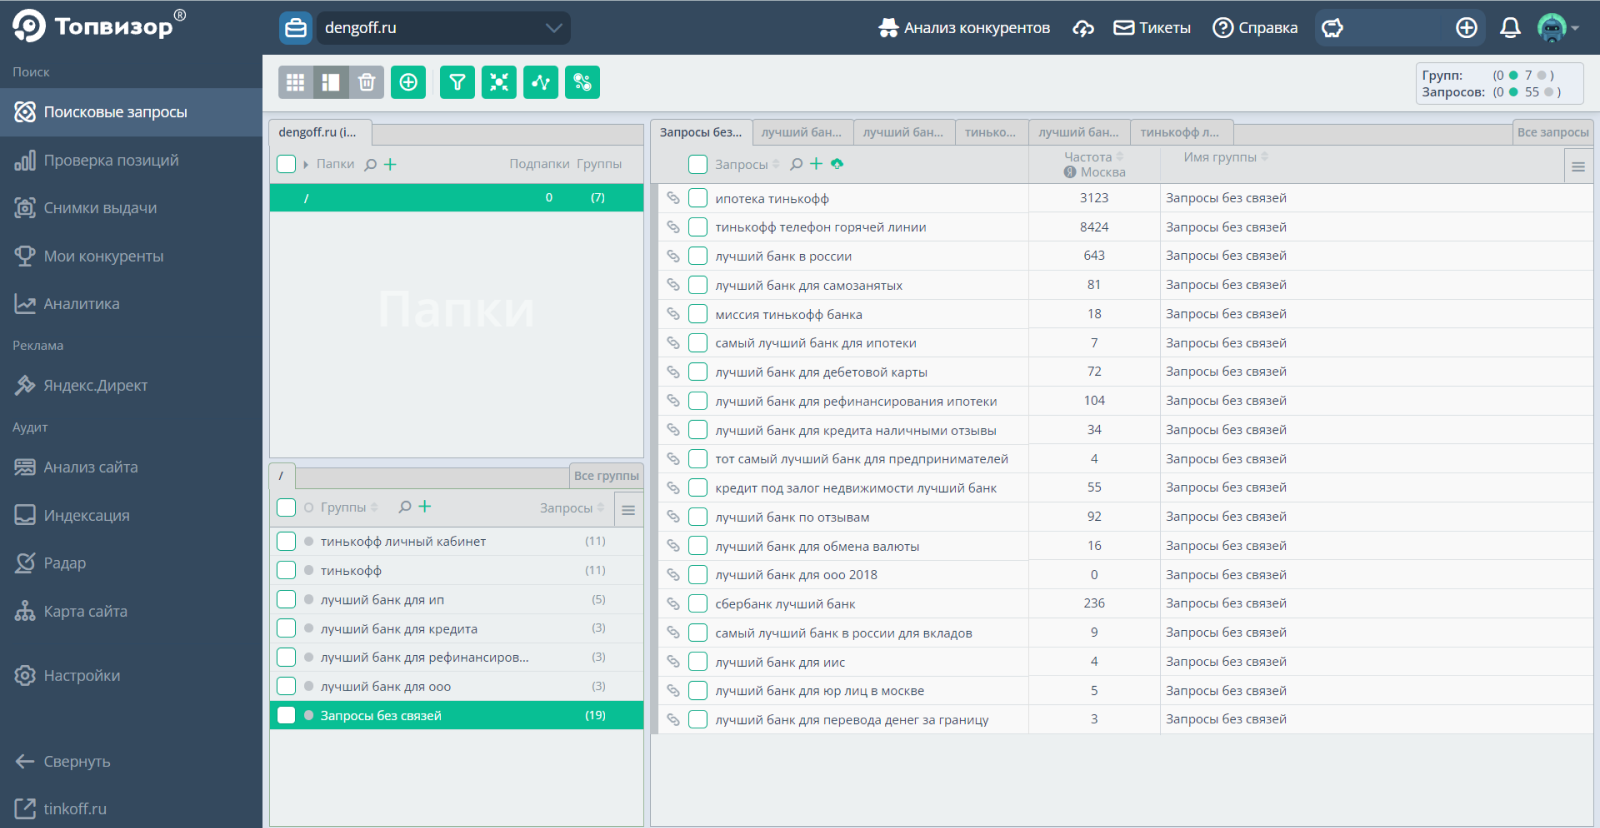The image size is (1600, 828).
Task: Select the split panel view icon
Action: click(x=330, y=82)
